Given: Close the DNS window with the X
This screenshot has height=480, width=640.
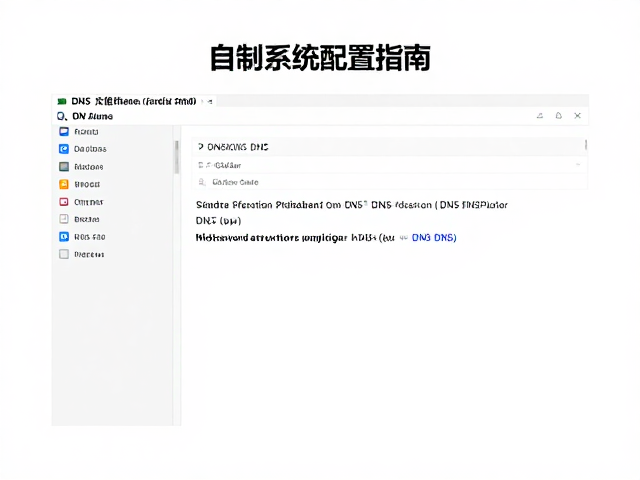Looking at the screenshot, I should (x=577, y=116).
